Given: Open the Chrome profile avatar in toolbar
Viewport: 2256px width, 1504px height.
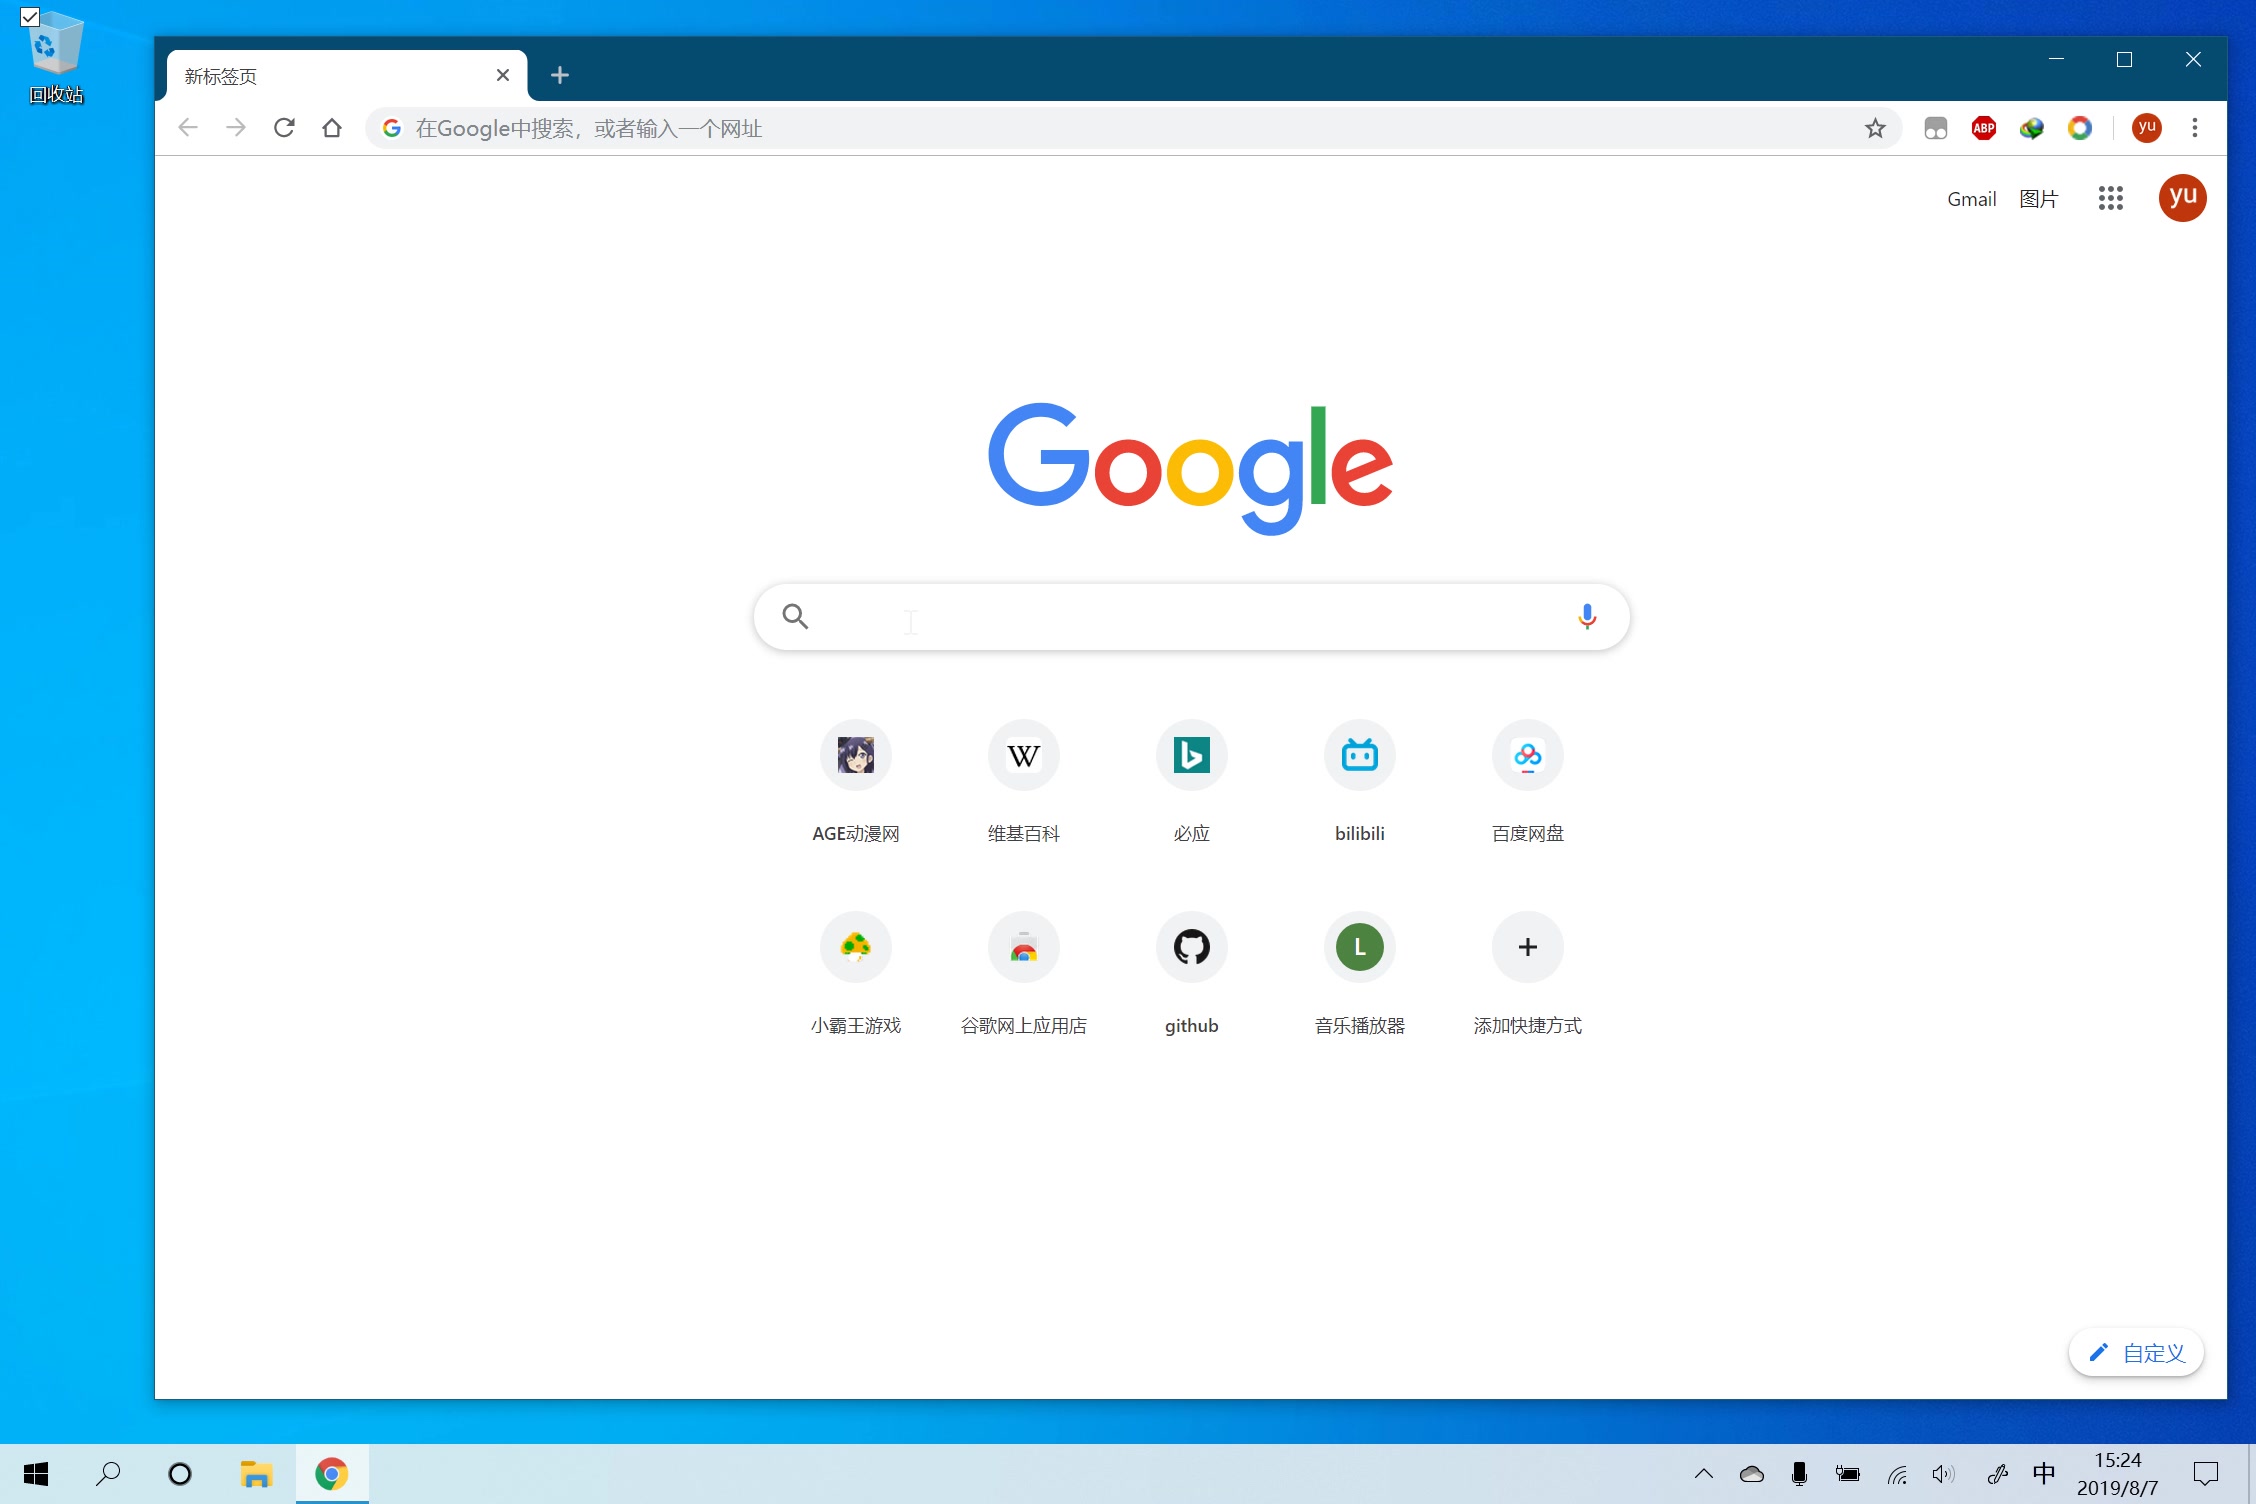Looking at the screenshot, I should [x=2147, y=128].
